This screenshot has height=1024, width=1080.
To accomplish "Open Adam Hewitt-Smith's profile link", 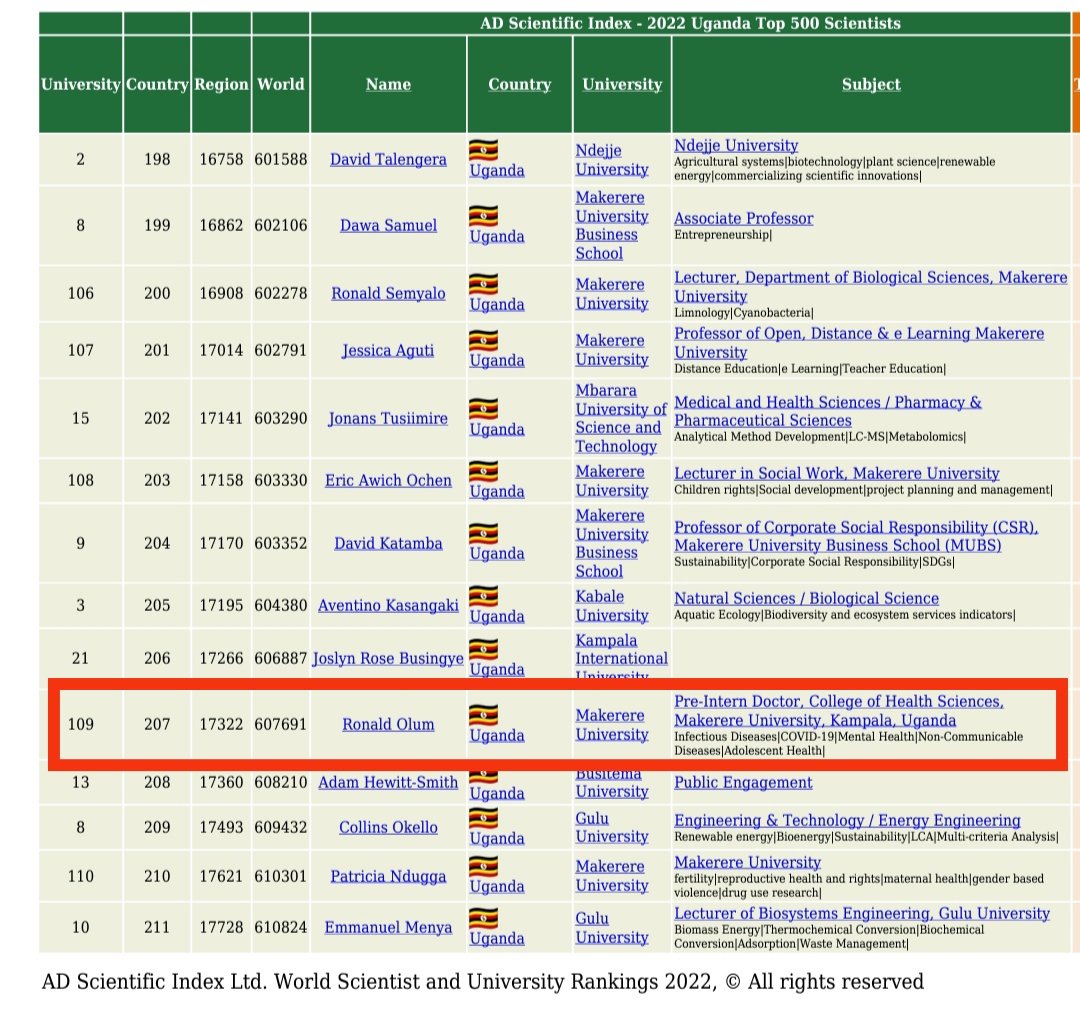I will [388, 782].
